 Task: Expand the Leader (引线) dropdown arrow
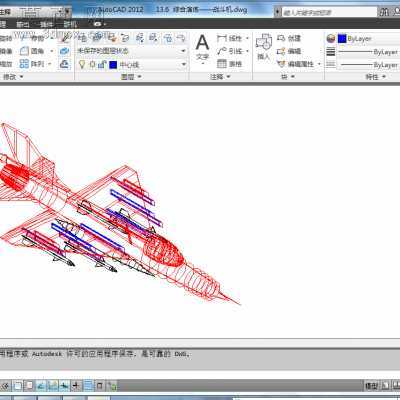pyautogui.click(x=247, y=51)
